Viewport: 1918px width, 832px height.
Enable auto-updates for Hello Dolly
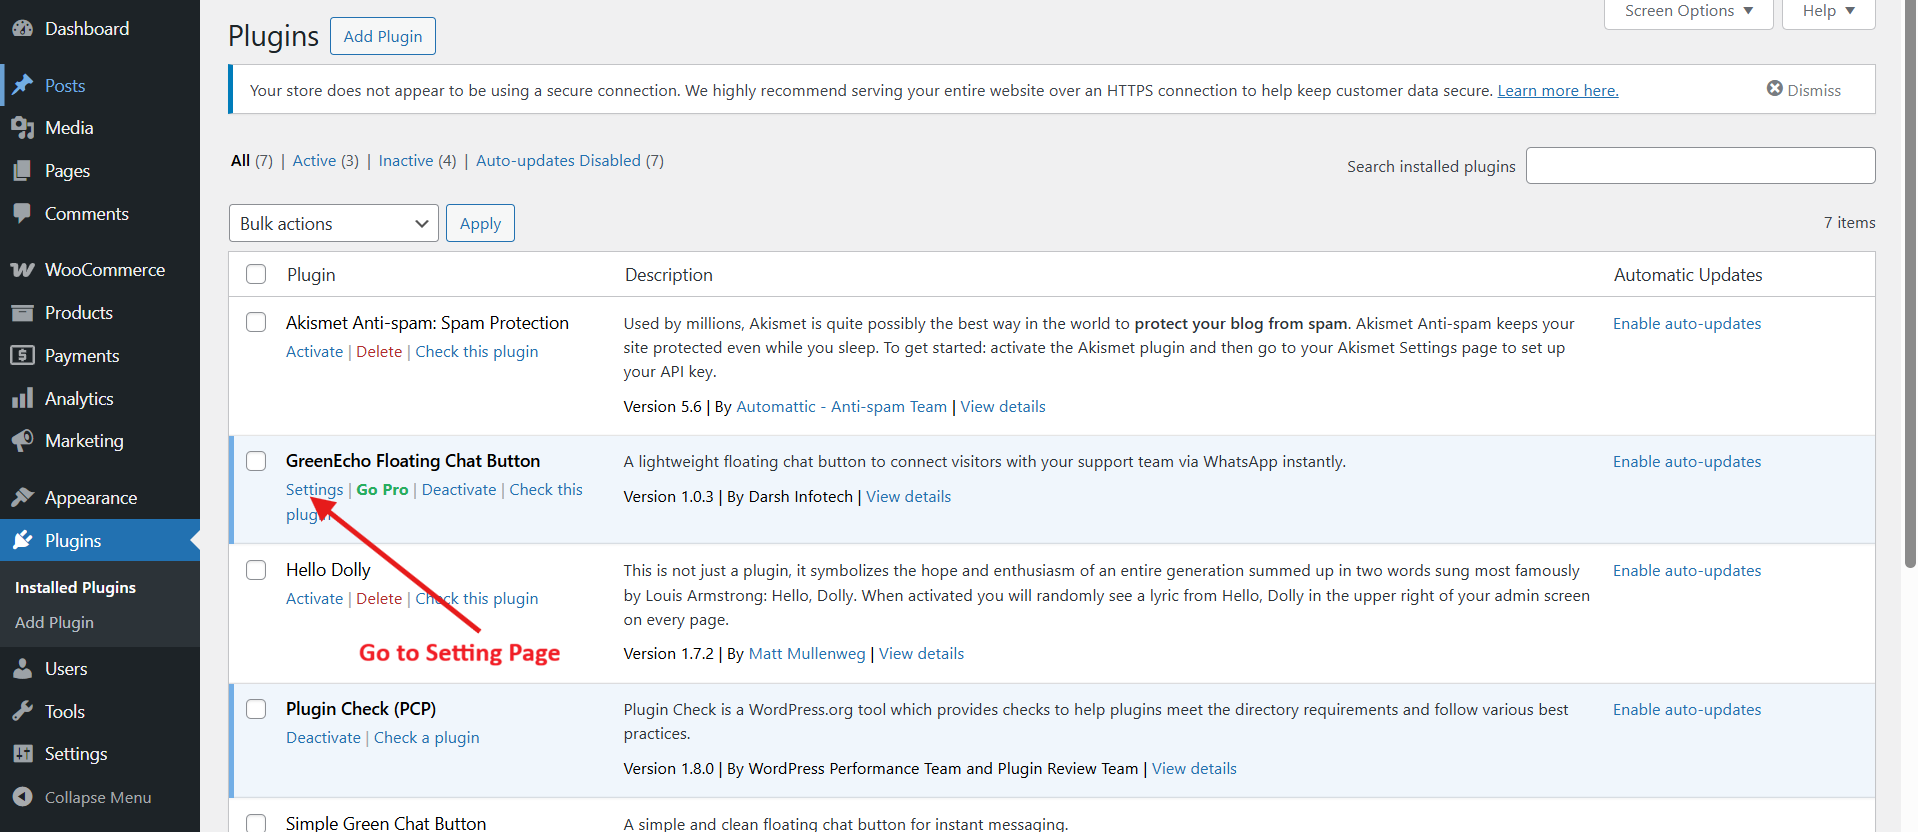tap(1687, 570)
